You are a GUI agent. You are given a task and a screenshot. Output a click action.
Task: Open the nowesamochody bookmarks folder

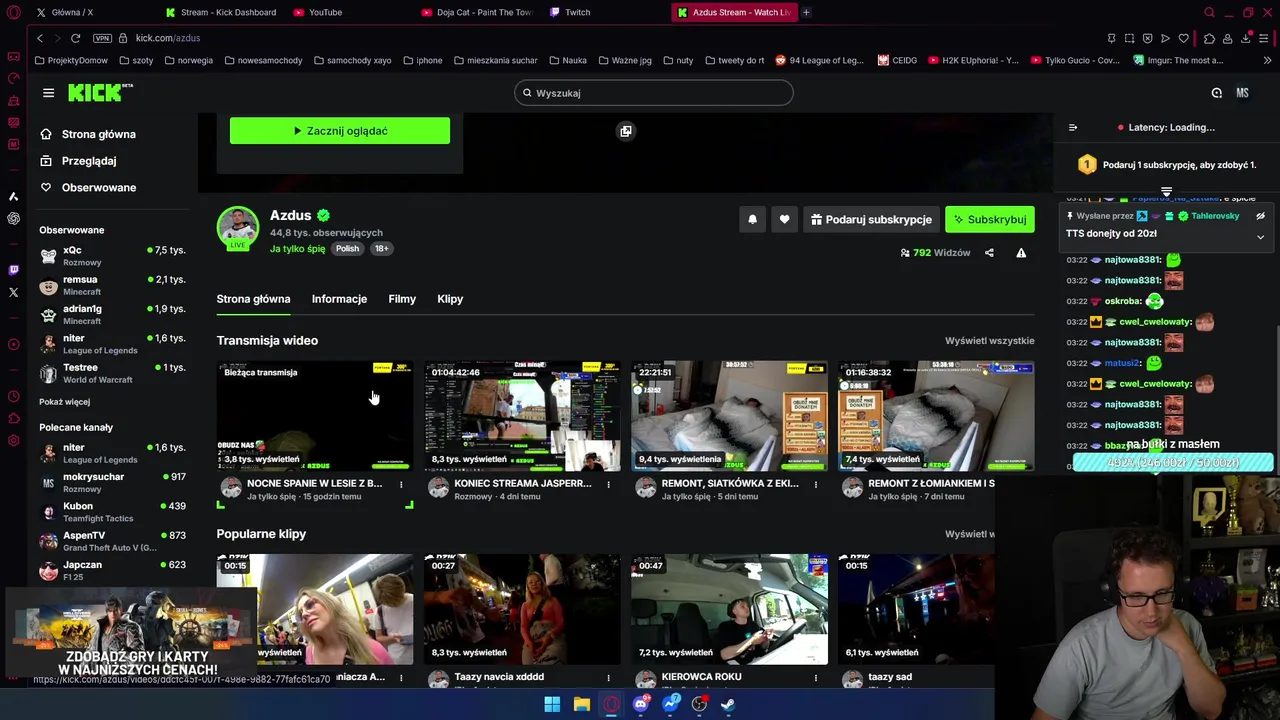[x=264, y=60]
